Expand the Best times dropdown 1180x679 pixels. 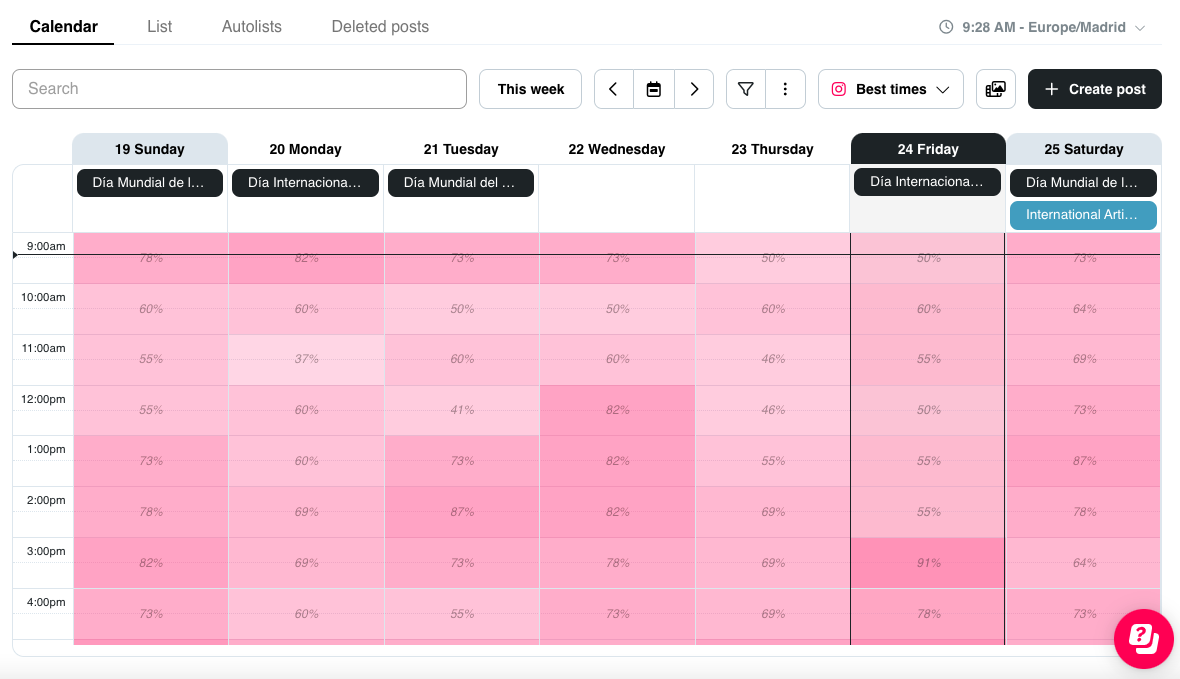[x=890, y=89]
